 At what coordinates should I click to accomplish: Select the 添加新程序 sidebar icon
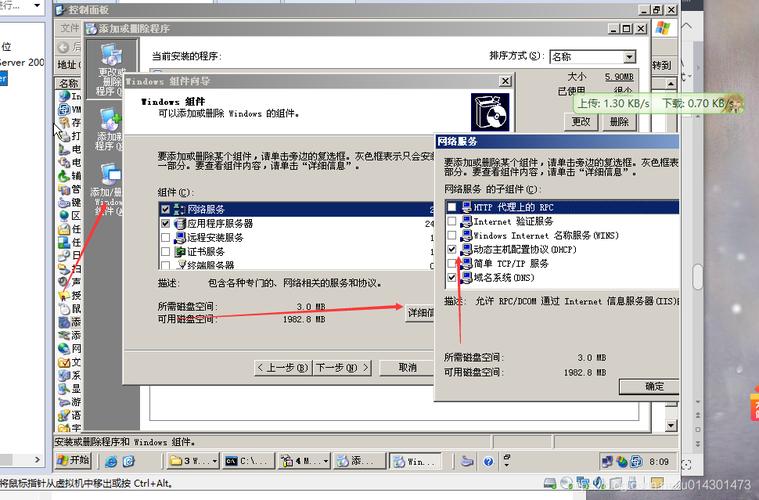point(111,120)
